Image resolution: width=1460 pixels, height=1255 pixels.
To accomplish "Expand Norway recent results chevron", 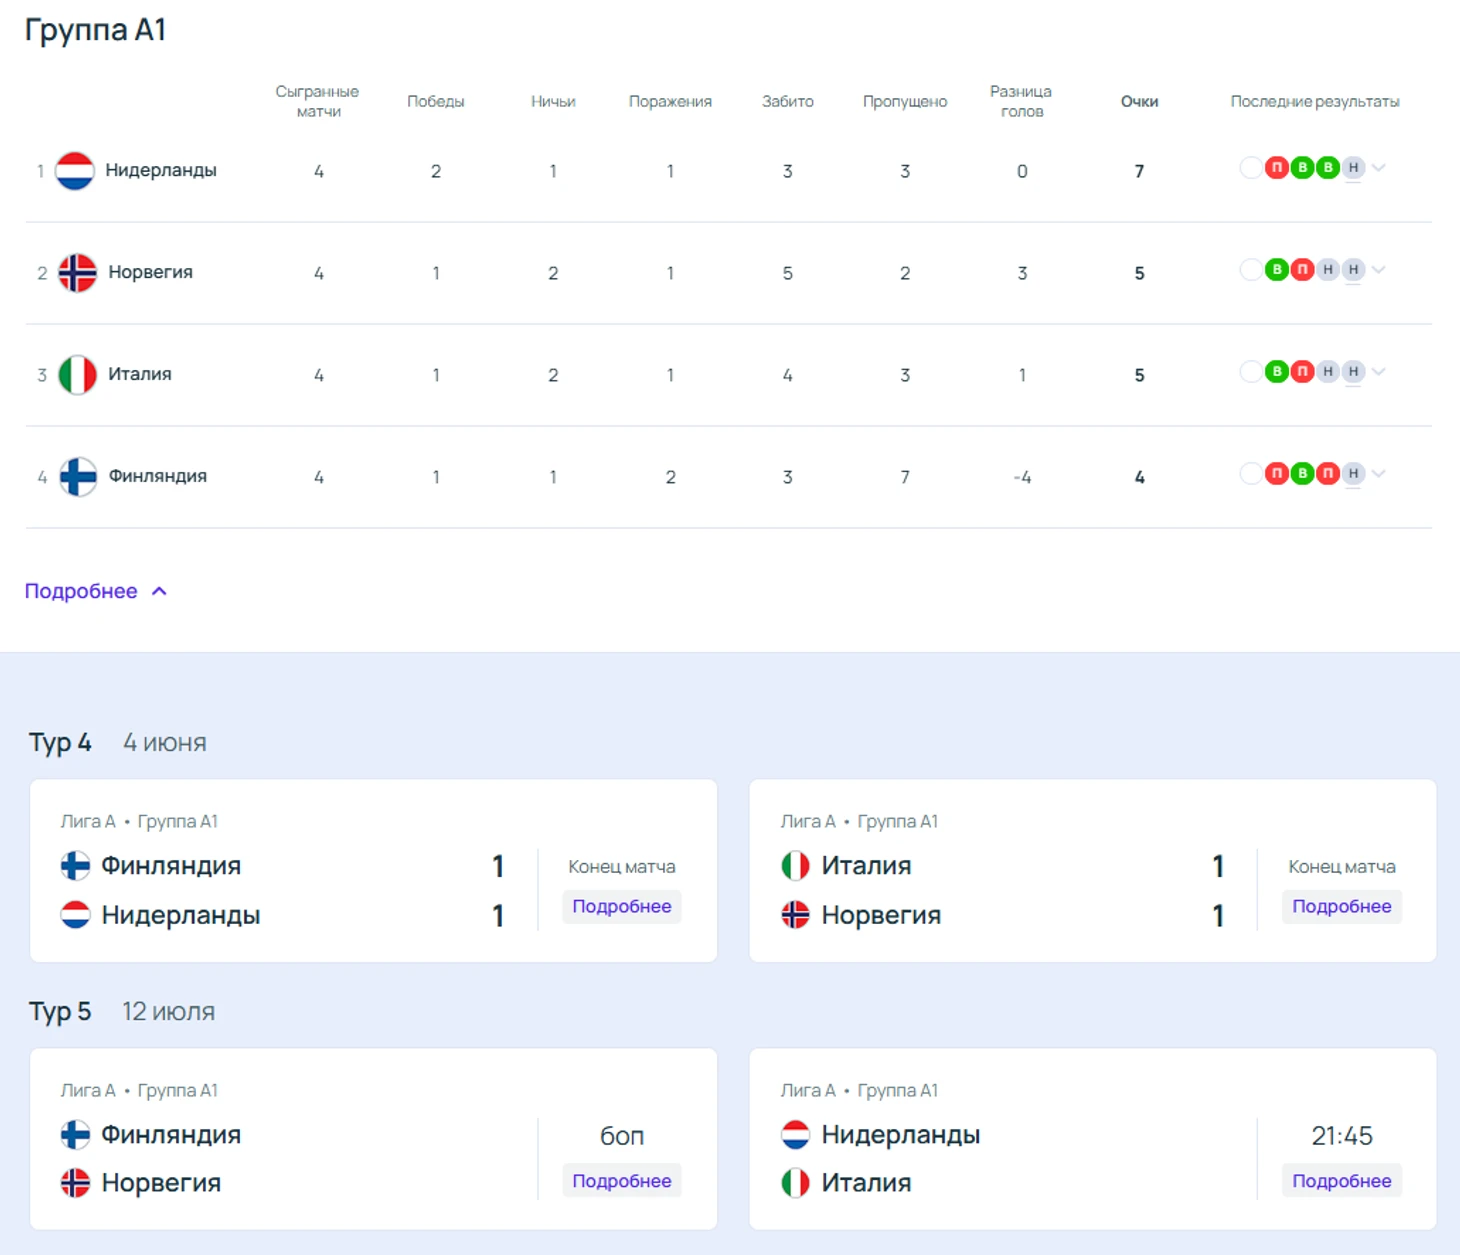I will [x=1379, y=270].
